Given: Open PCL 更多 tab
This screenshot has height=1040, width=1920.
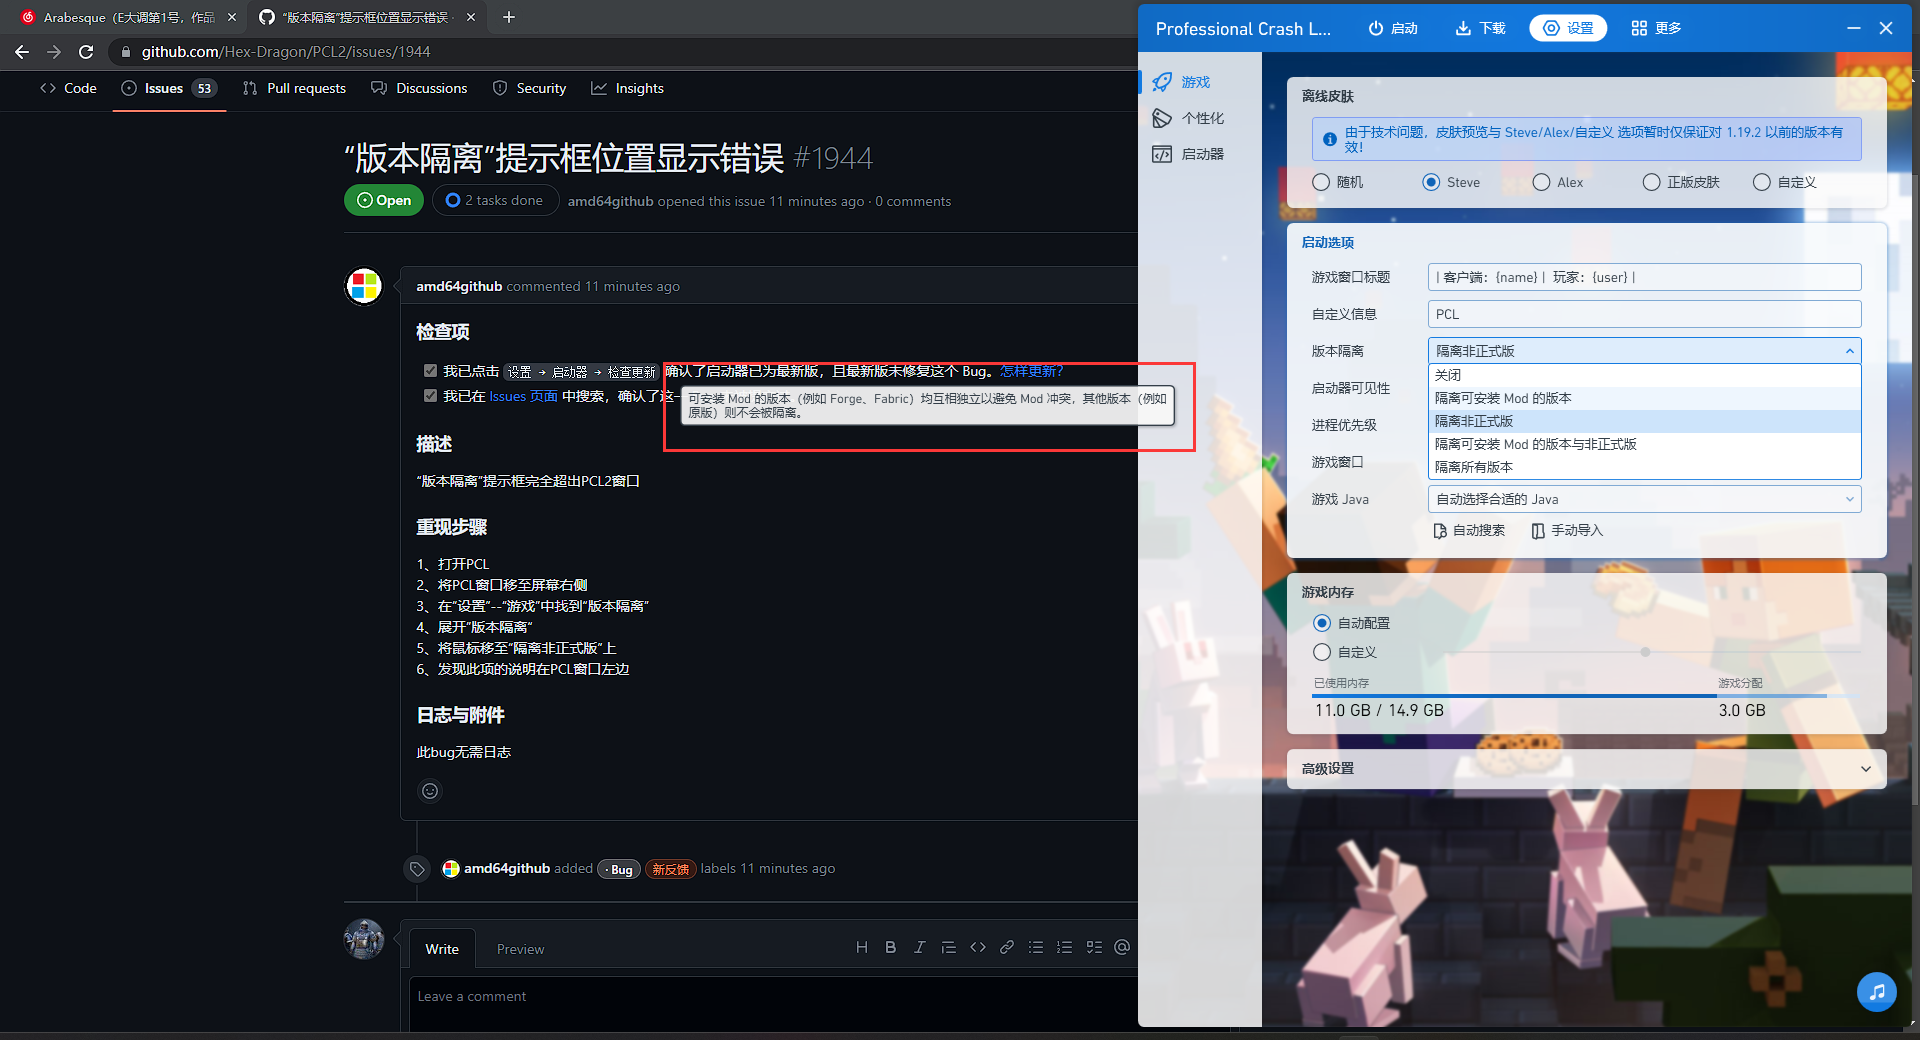Looking at the screenshot, I should [1656, 28].
